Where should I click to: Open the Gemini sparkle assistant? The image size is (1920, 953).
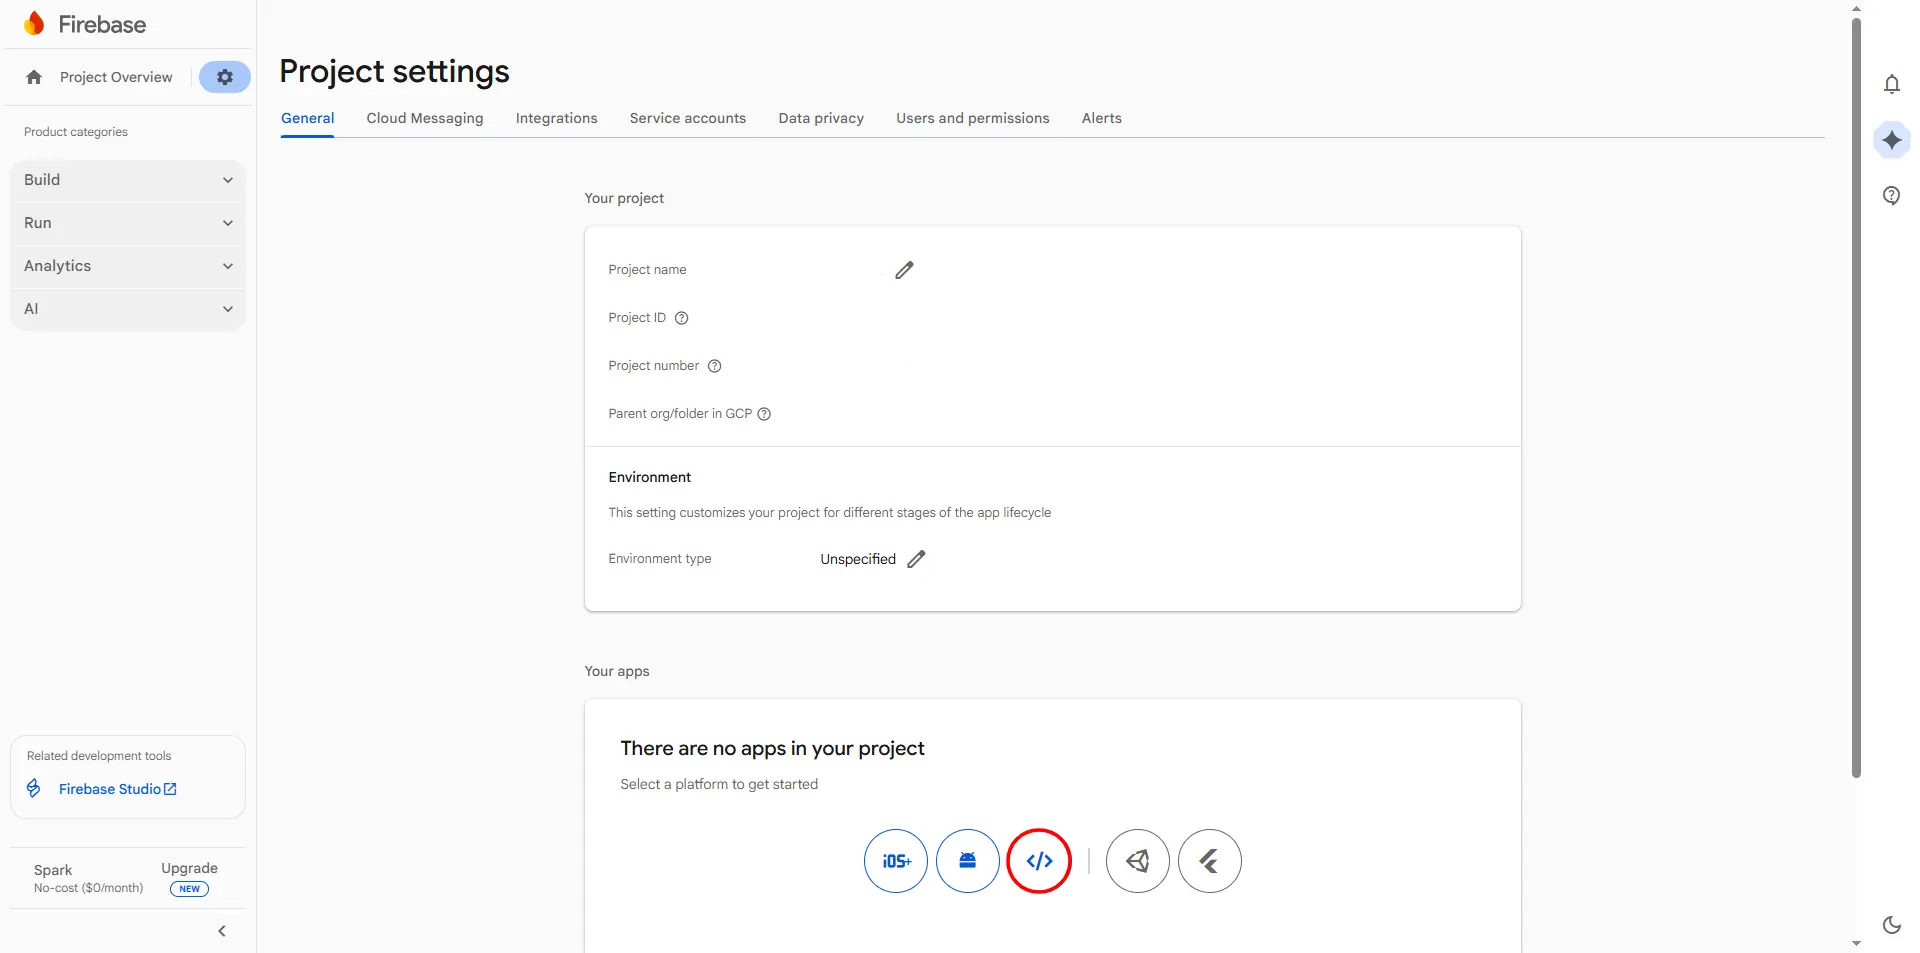click(1891, 140)
